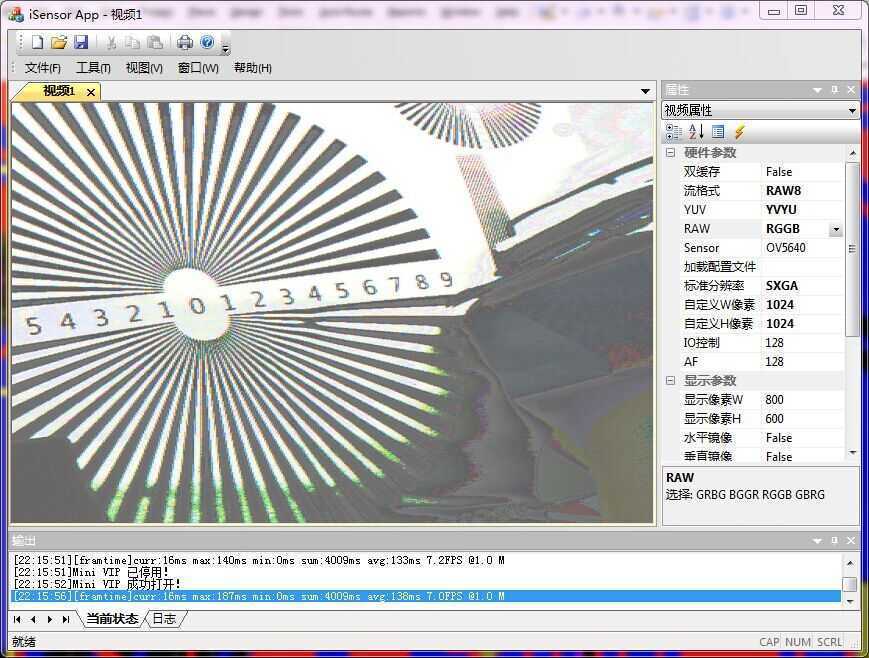This screenshot has height=658, width=869.
Task: Go to next output tab arrow
Action: (x=50, y=619)
